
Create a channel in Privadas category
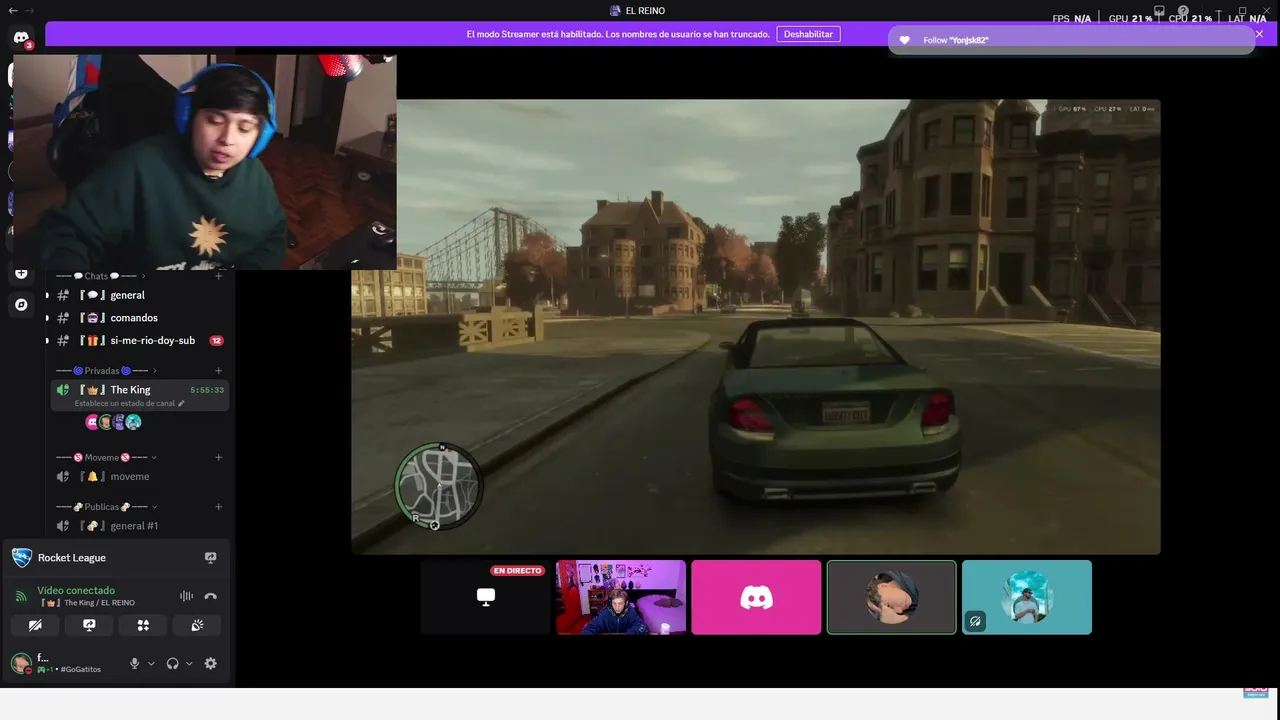coord(218,371)
